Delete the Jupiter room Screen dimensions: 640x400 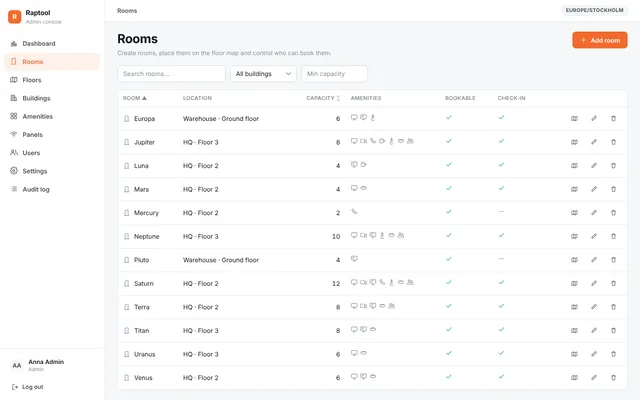point(613,142)
